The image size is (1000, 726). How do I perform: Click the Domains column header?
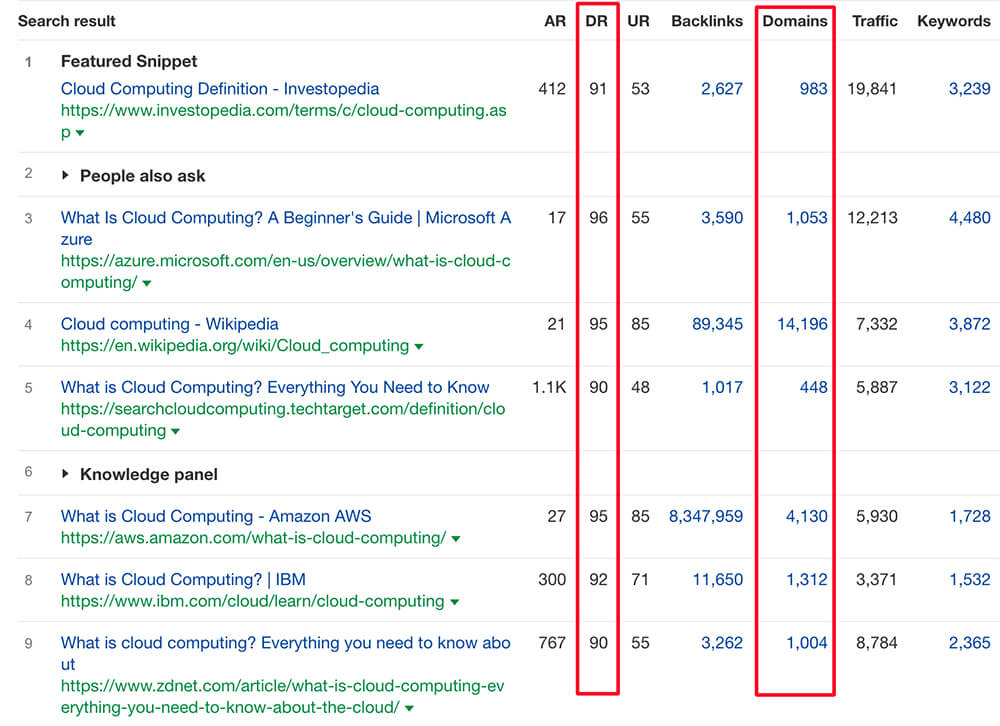795,21
